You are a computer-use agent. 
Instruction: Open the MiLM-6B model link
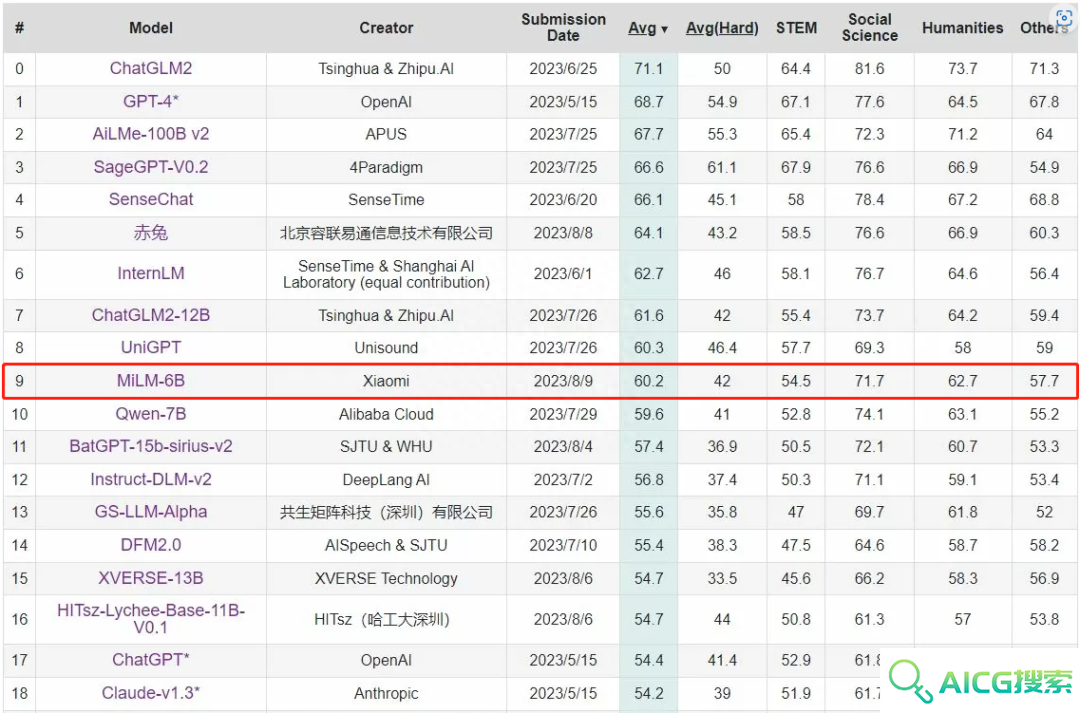pyautogui.click(x=151, y=380)
